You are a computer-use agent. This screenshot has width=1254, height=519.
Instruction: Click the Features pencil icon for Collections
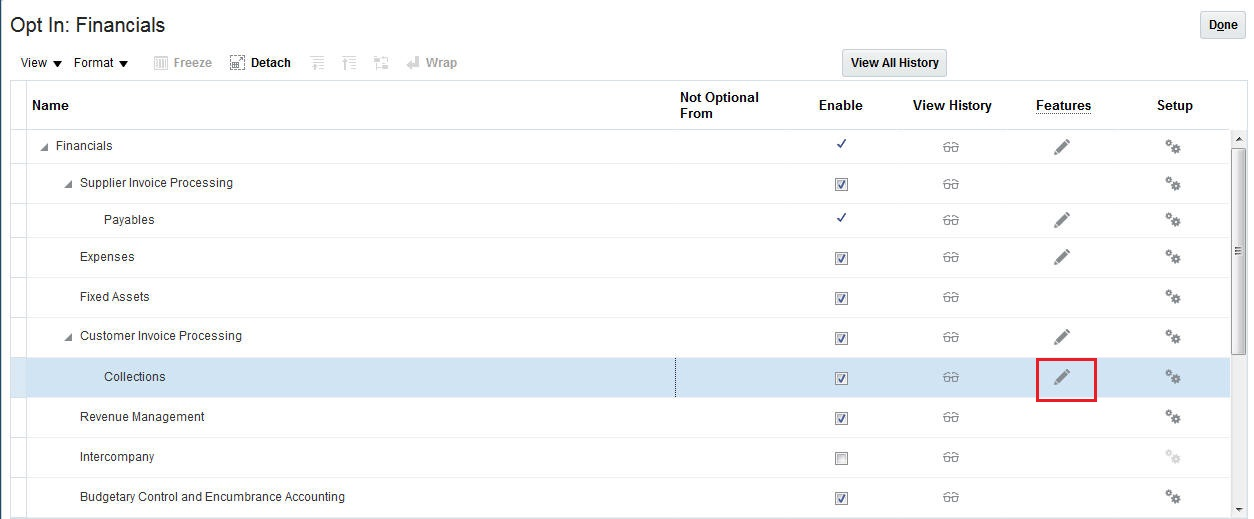pyautogui.click(x=1062, y=377)
